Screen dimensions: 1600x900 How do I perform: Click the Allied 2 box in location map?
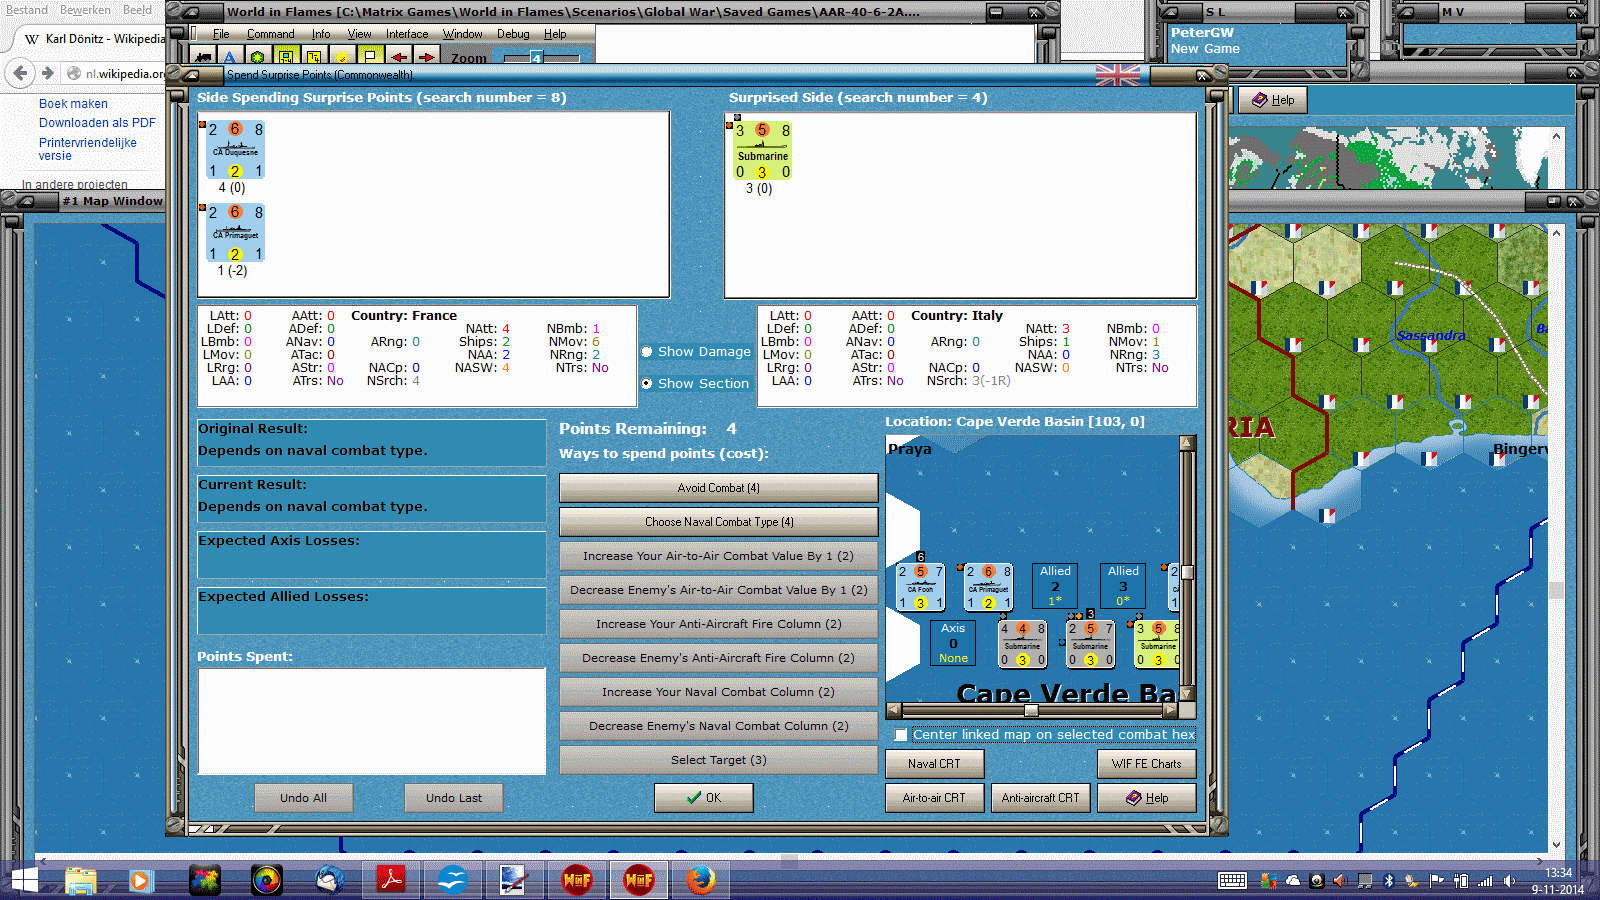click(x=1055, y=585)
